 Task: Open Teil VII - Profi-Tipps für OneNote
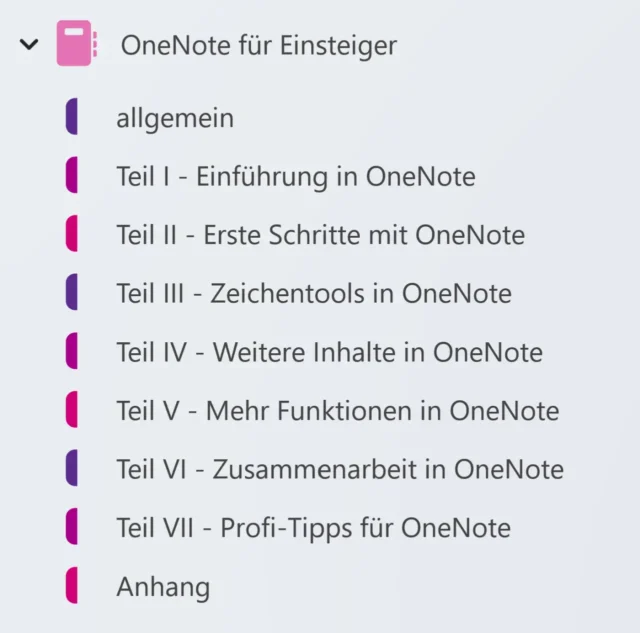click(313, 527)
